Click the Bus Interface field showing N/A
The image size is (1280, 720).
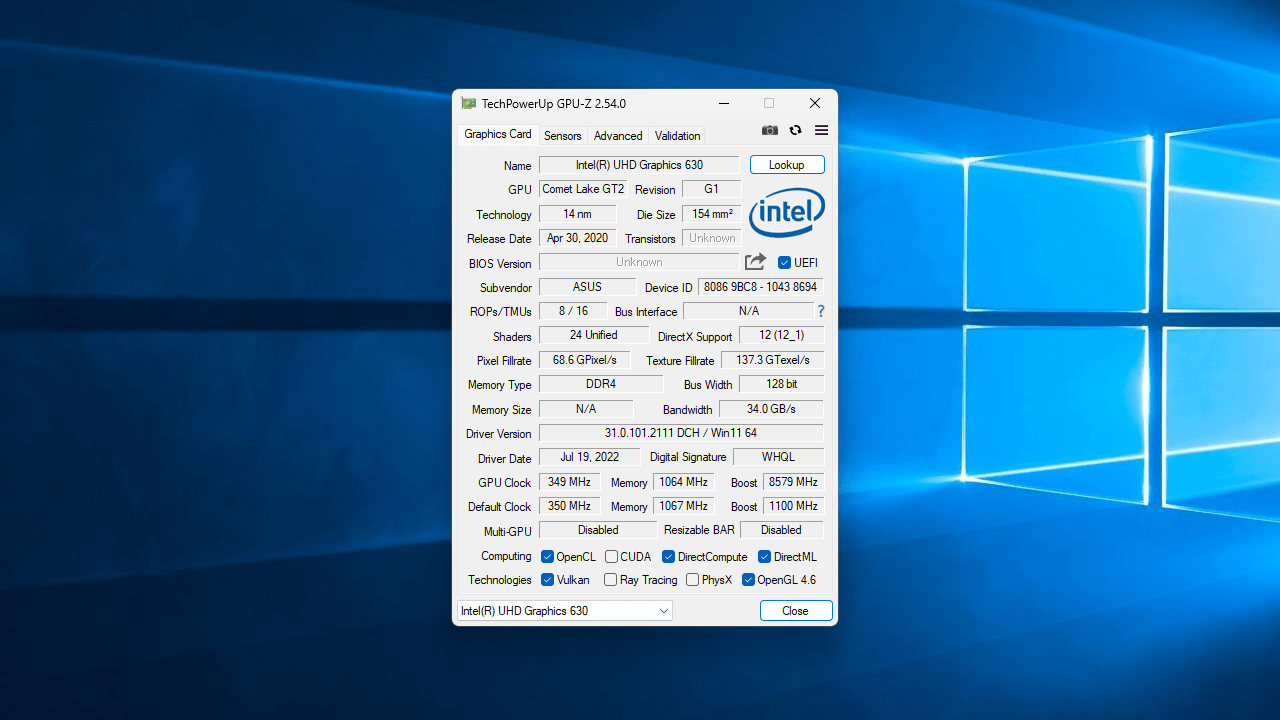pos(748,311)
